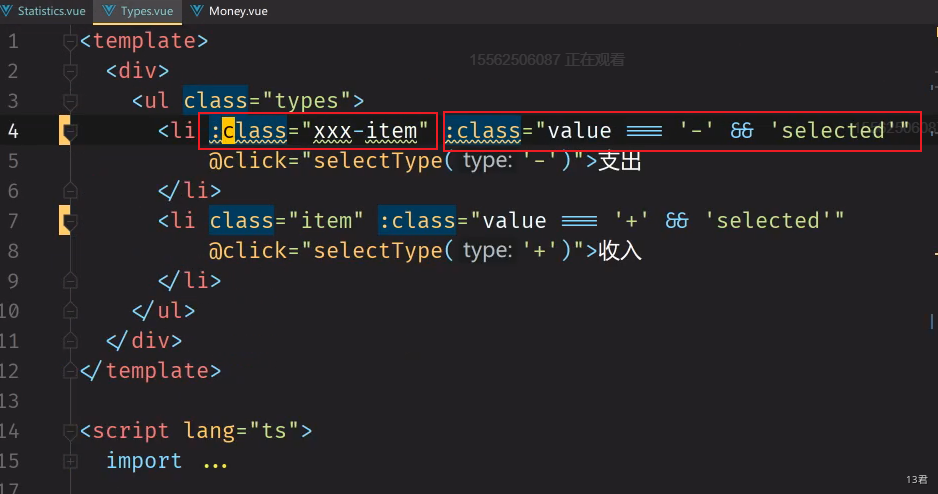Screen dimensions: 938x494
Task: Click the folded import ellipsis
Action: [x=215, y=463]
